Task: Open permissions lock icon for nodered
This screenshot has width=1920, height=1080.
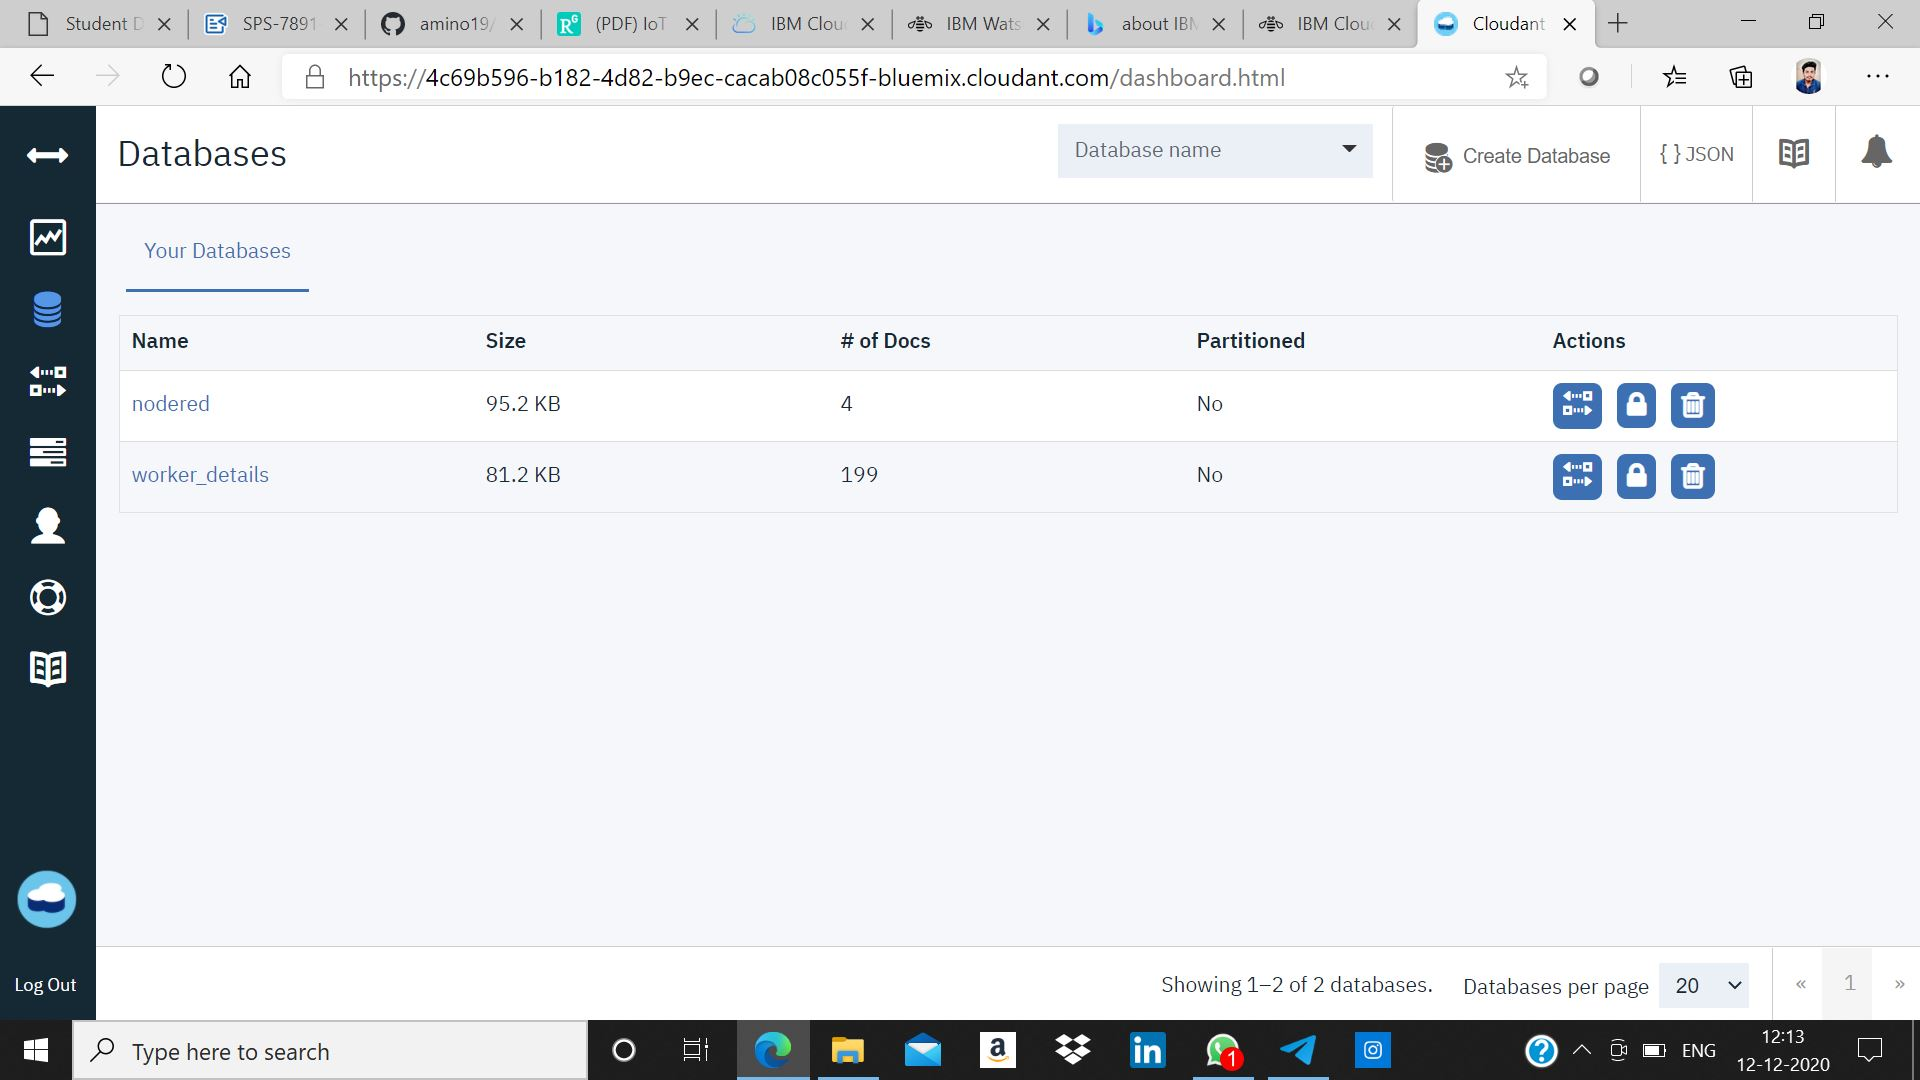Action: pos(1636,405)
